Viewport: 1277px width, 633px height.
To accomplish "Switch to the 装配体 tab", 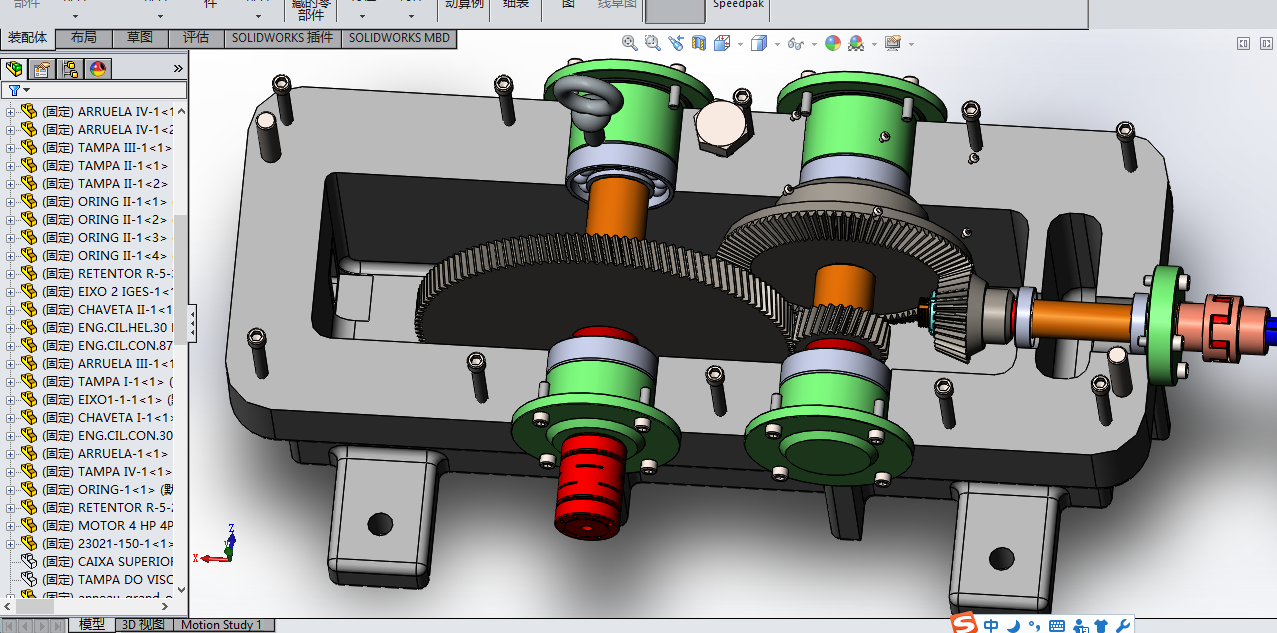I will 28,38.
